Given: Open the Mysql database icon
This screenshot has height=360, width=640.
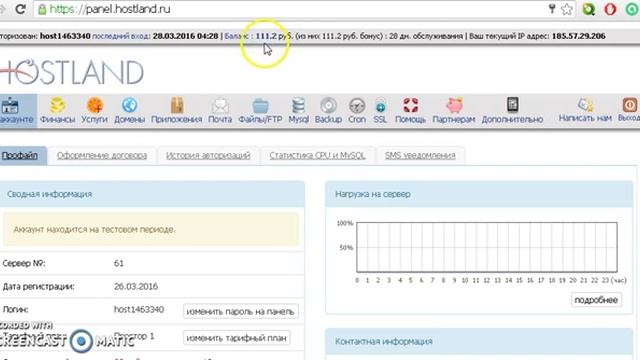Looking at the screenshot, I should (298, 106).
